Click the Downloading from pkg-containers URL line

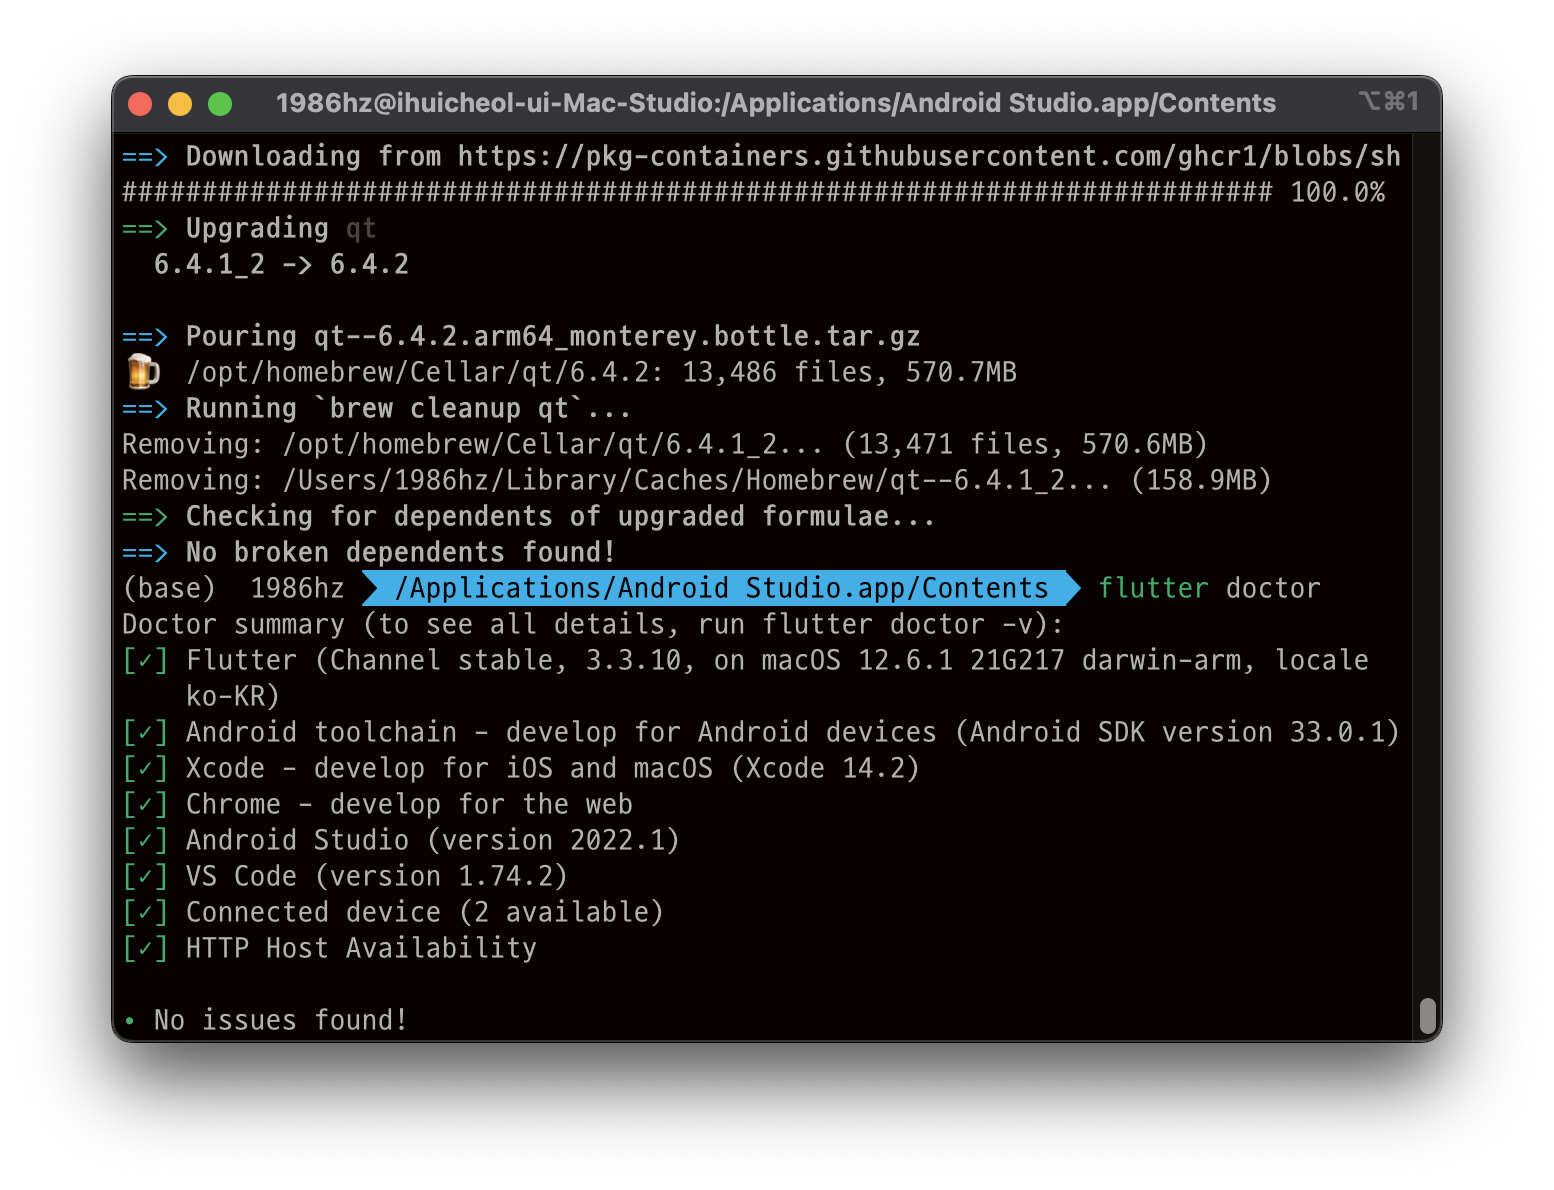pos(761,157)
